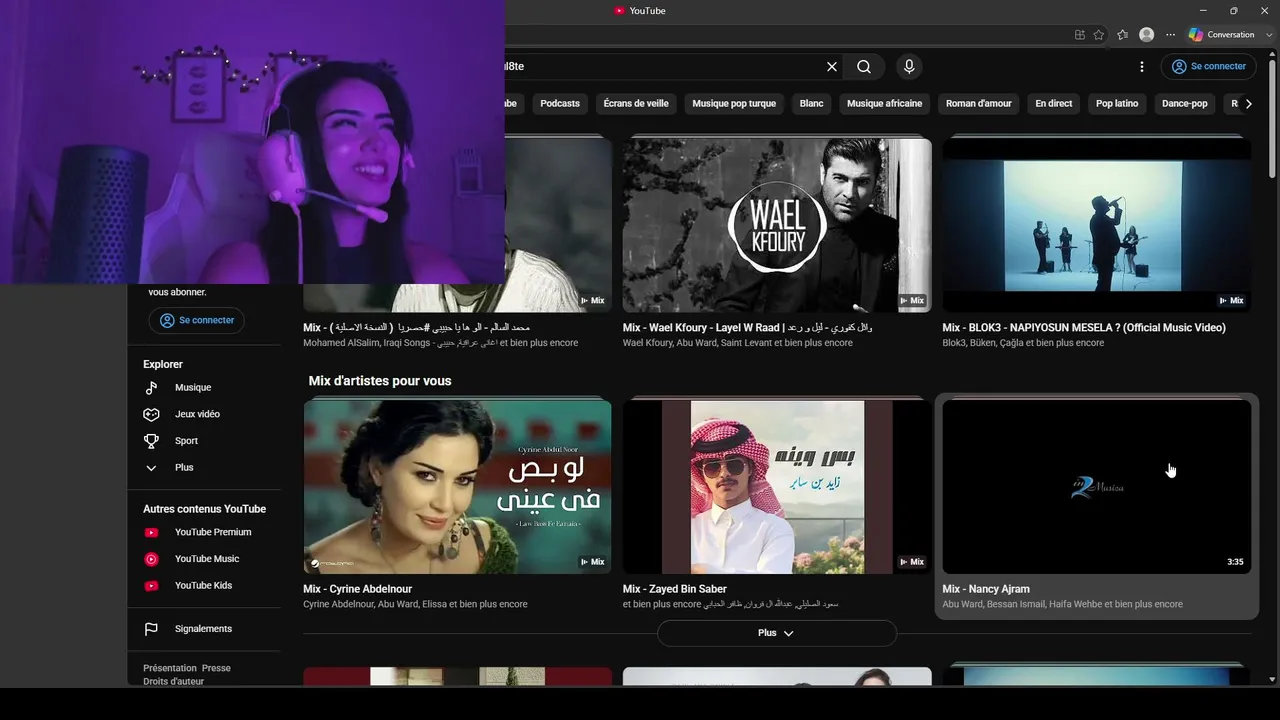
Task: Select the Podcasts category chip
Action: (x=560, y=104)
